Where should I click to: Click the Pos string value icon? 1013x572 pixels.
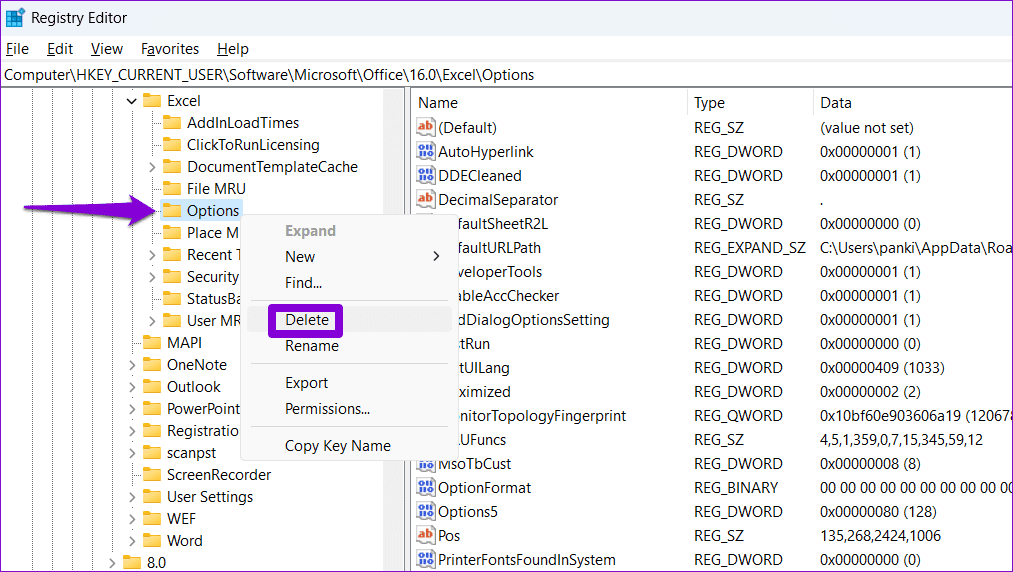(425, 535)
